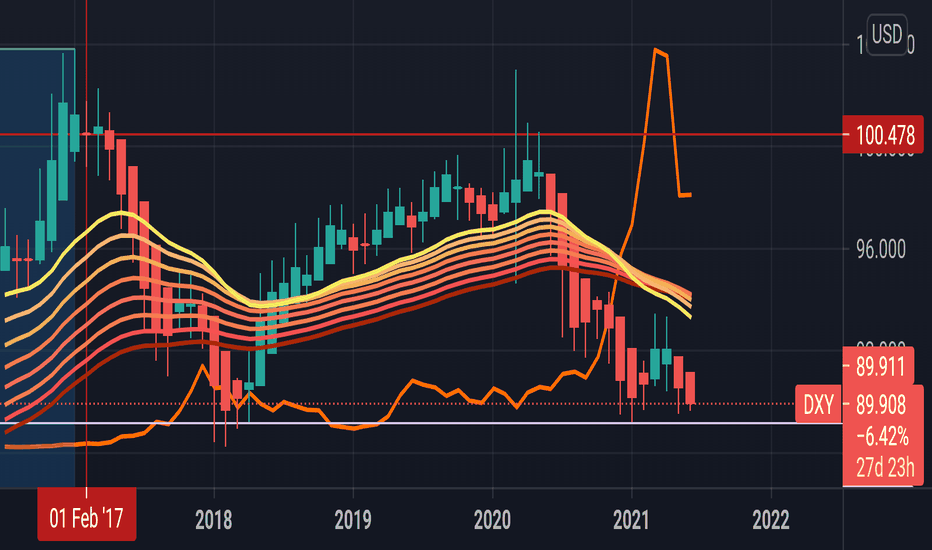Select the 2020 time axis label
Image resolution: width=932 pixels, height=550 pixels.
tap(492, 520)
